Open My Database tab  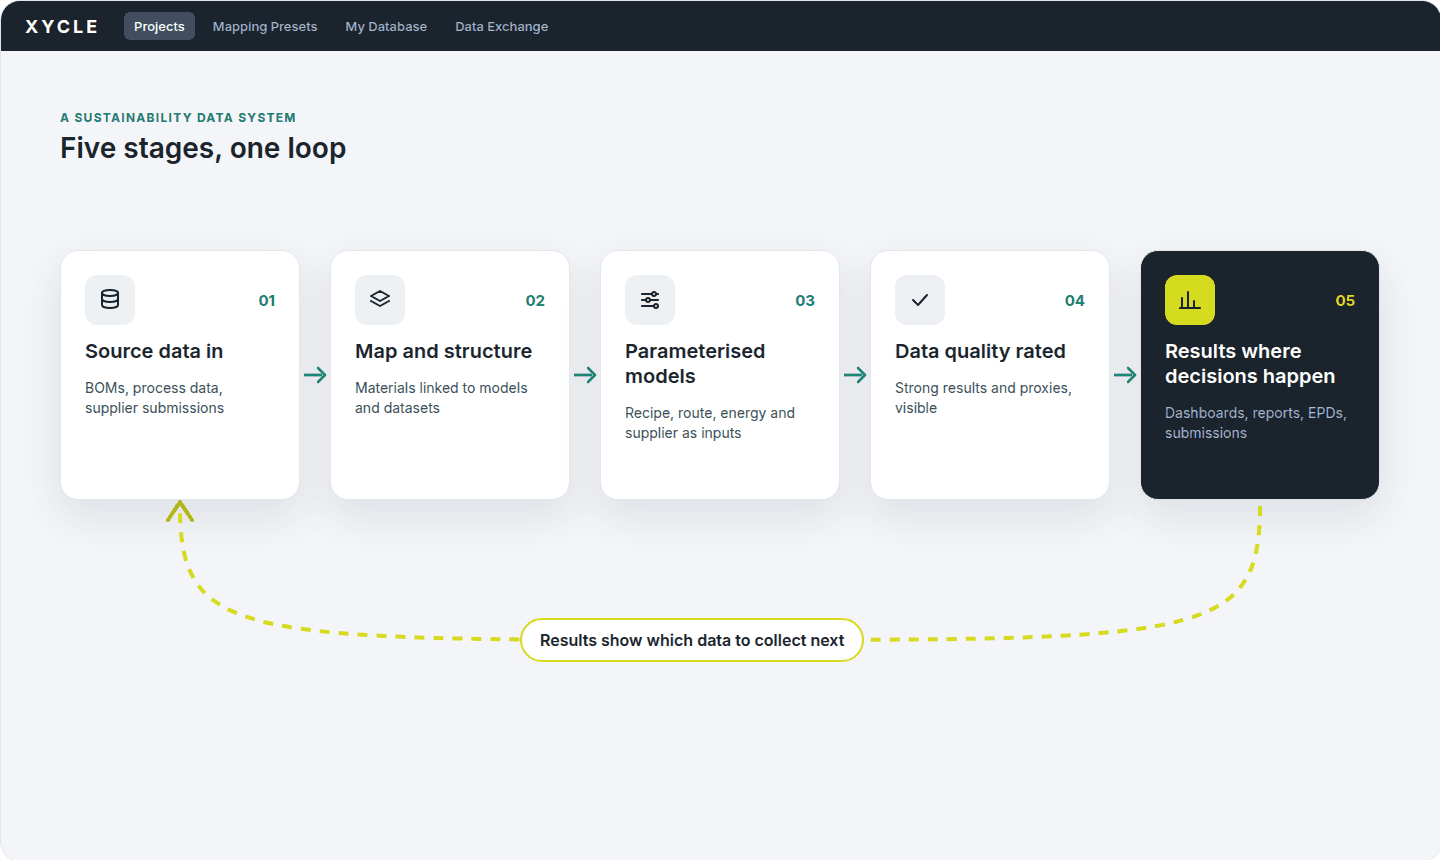[x=386, y=26]
